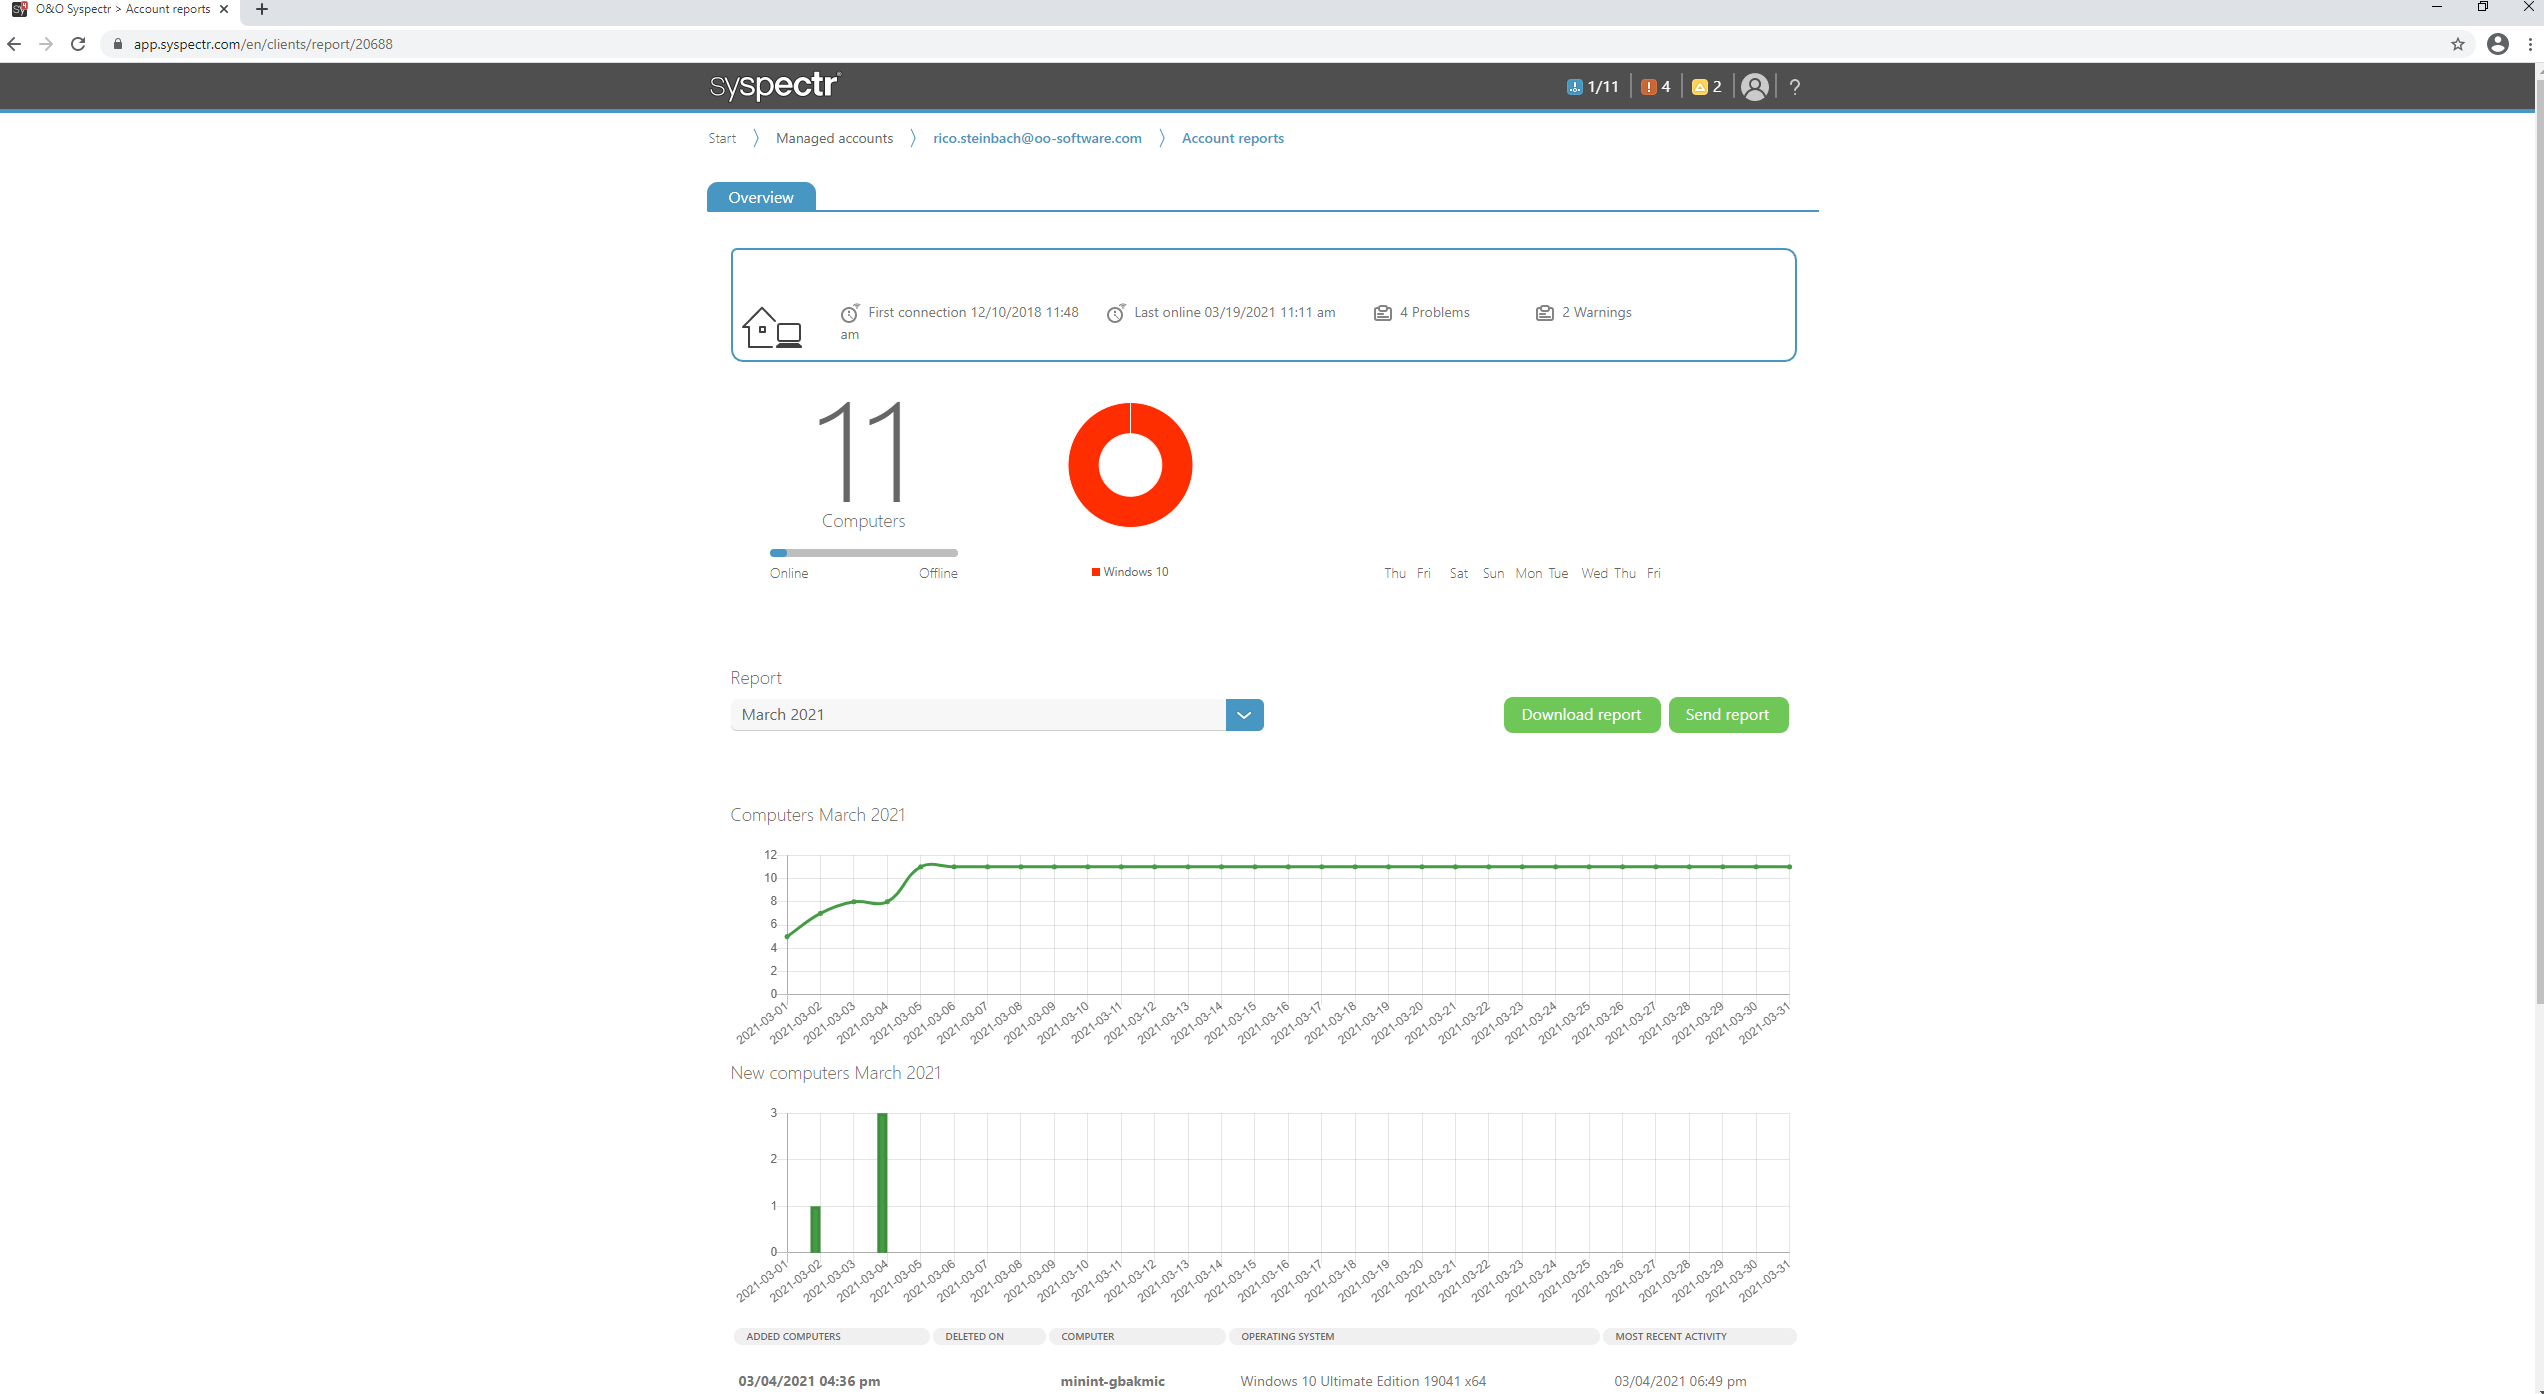Image resolution: width=2544 pixels, height=1394 pixels.
Task: Click the question mark help icon
Action: pos(1795,87)
